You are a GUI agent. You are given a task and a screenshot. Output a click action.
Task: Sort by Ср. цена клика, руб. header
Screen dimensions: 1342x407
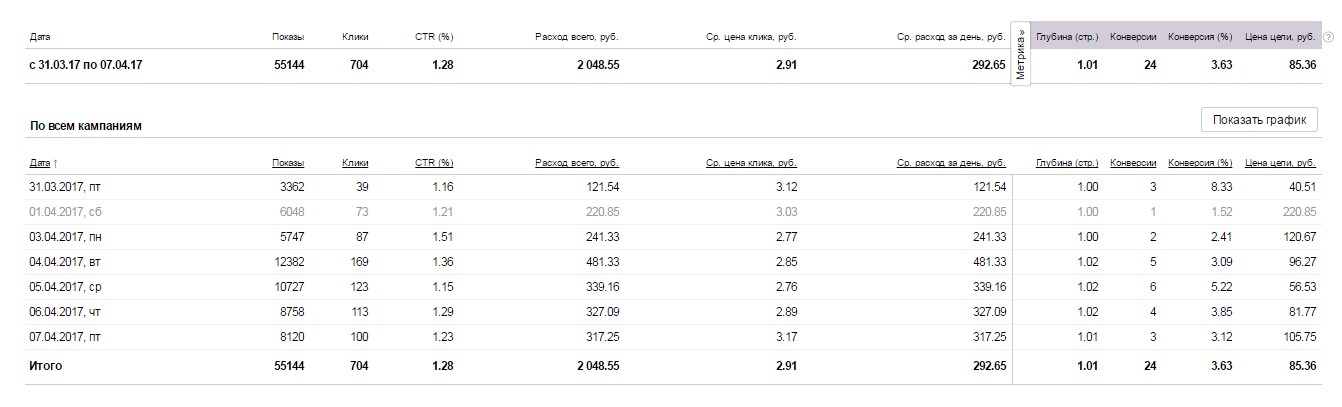pyautogui.click(x=751, y=162)
